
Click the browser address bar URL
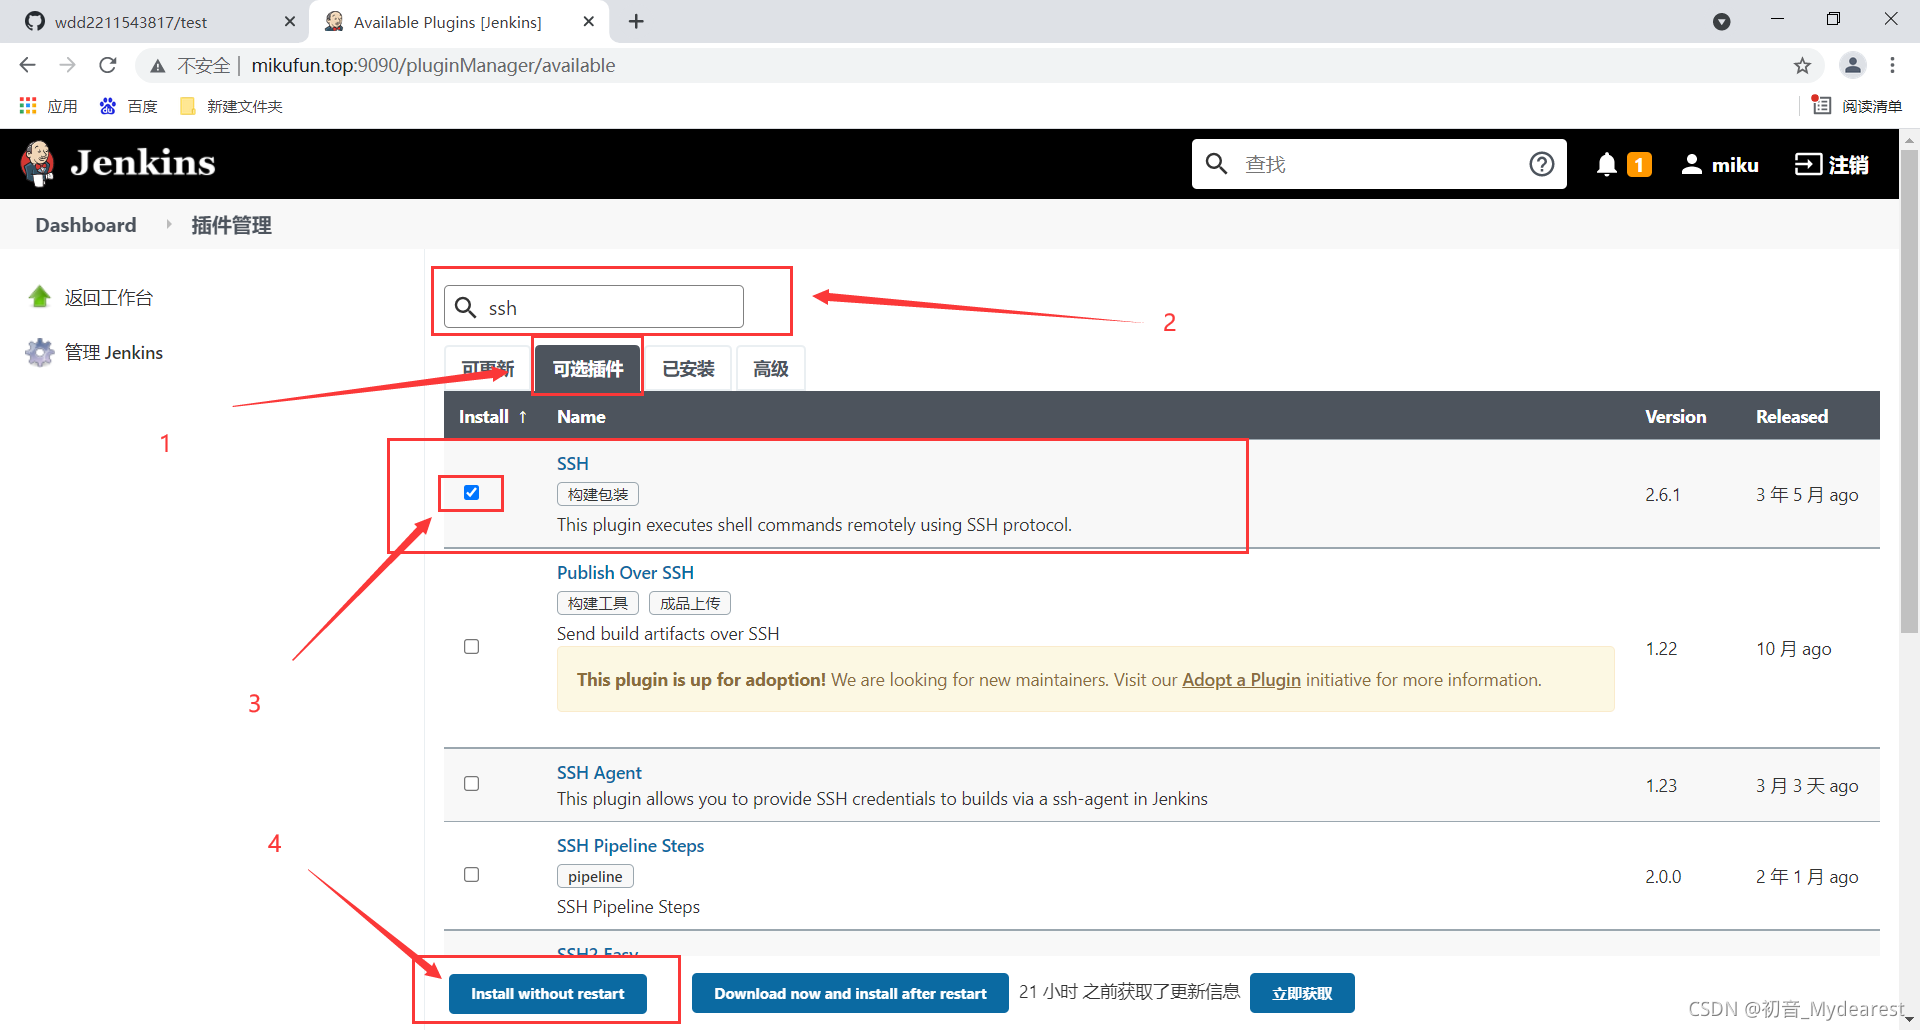(433, 65)
